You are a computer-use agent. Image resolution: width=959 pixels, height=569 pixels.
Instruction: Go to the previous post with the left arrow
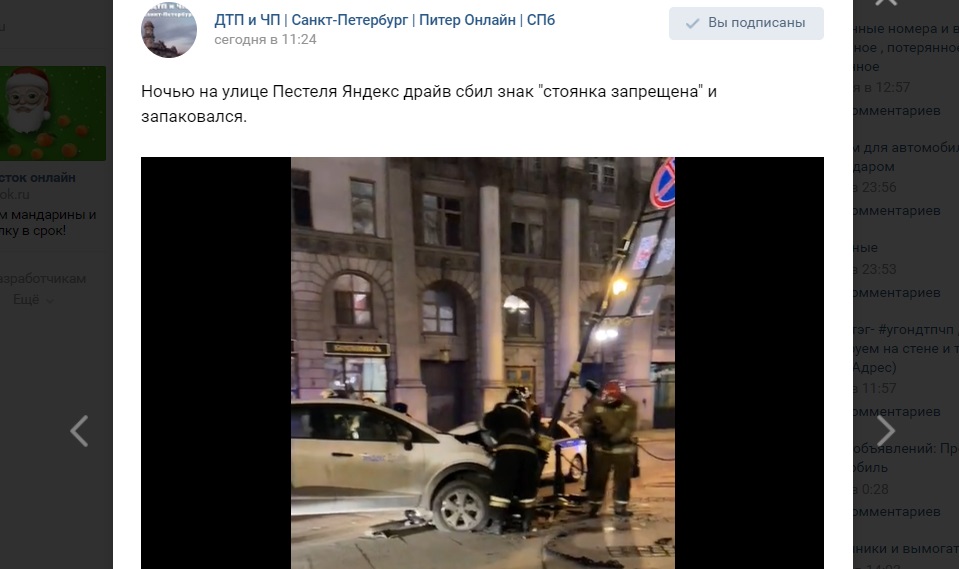[x=79, y=431]
